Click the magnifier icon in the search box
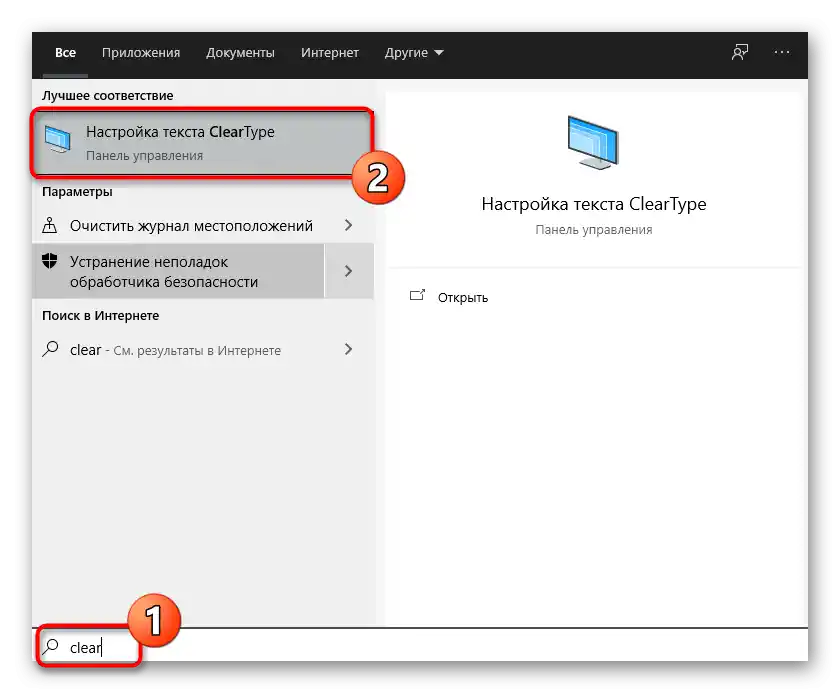The height and width of the screenshot is (693, 840). click(x=51, y=646)
